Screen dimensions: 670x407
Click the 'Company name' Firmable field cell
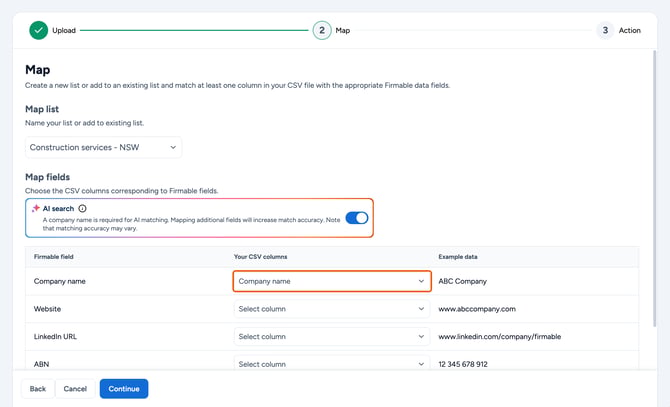tap(59, 281)
